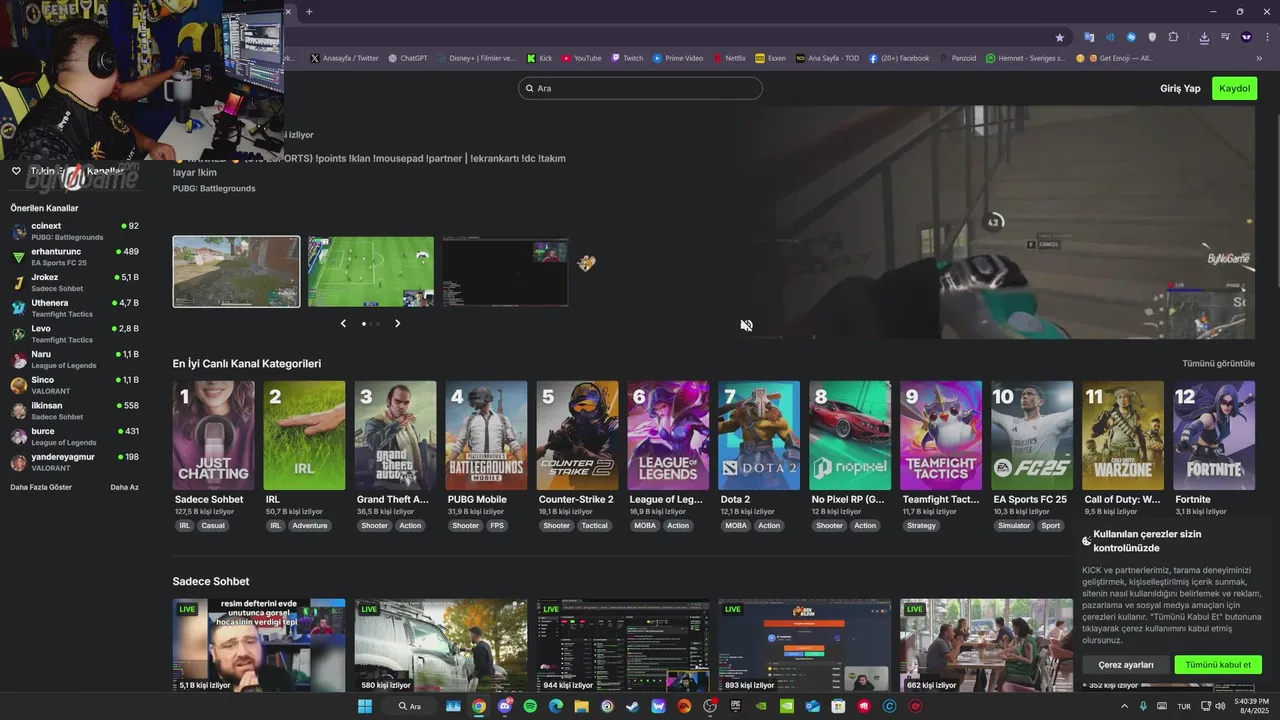Open Levo channel in sidebar

75,334
